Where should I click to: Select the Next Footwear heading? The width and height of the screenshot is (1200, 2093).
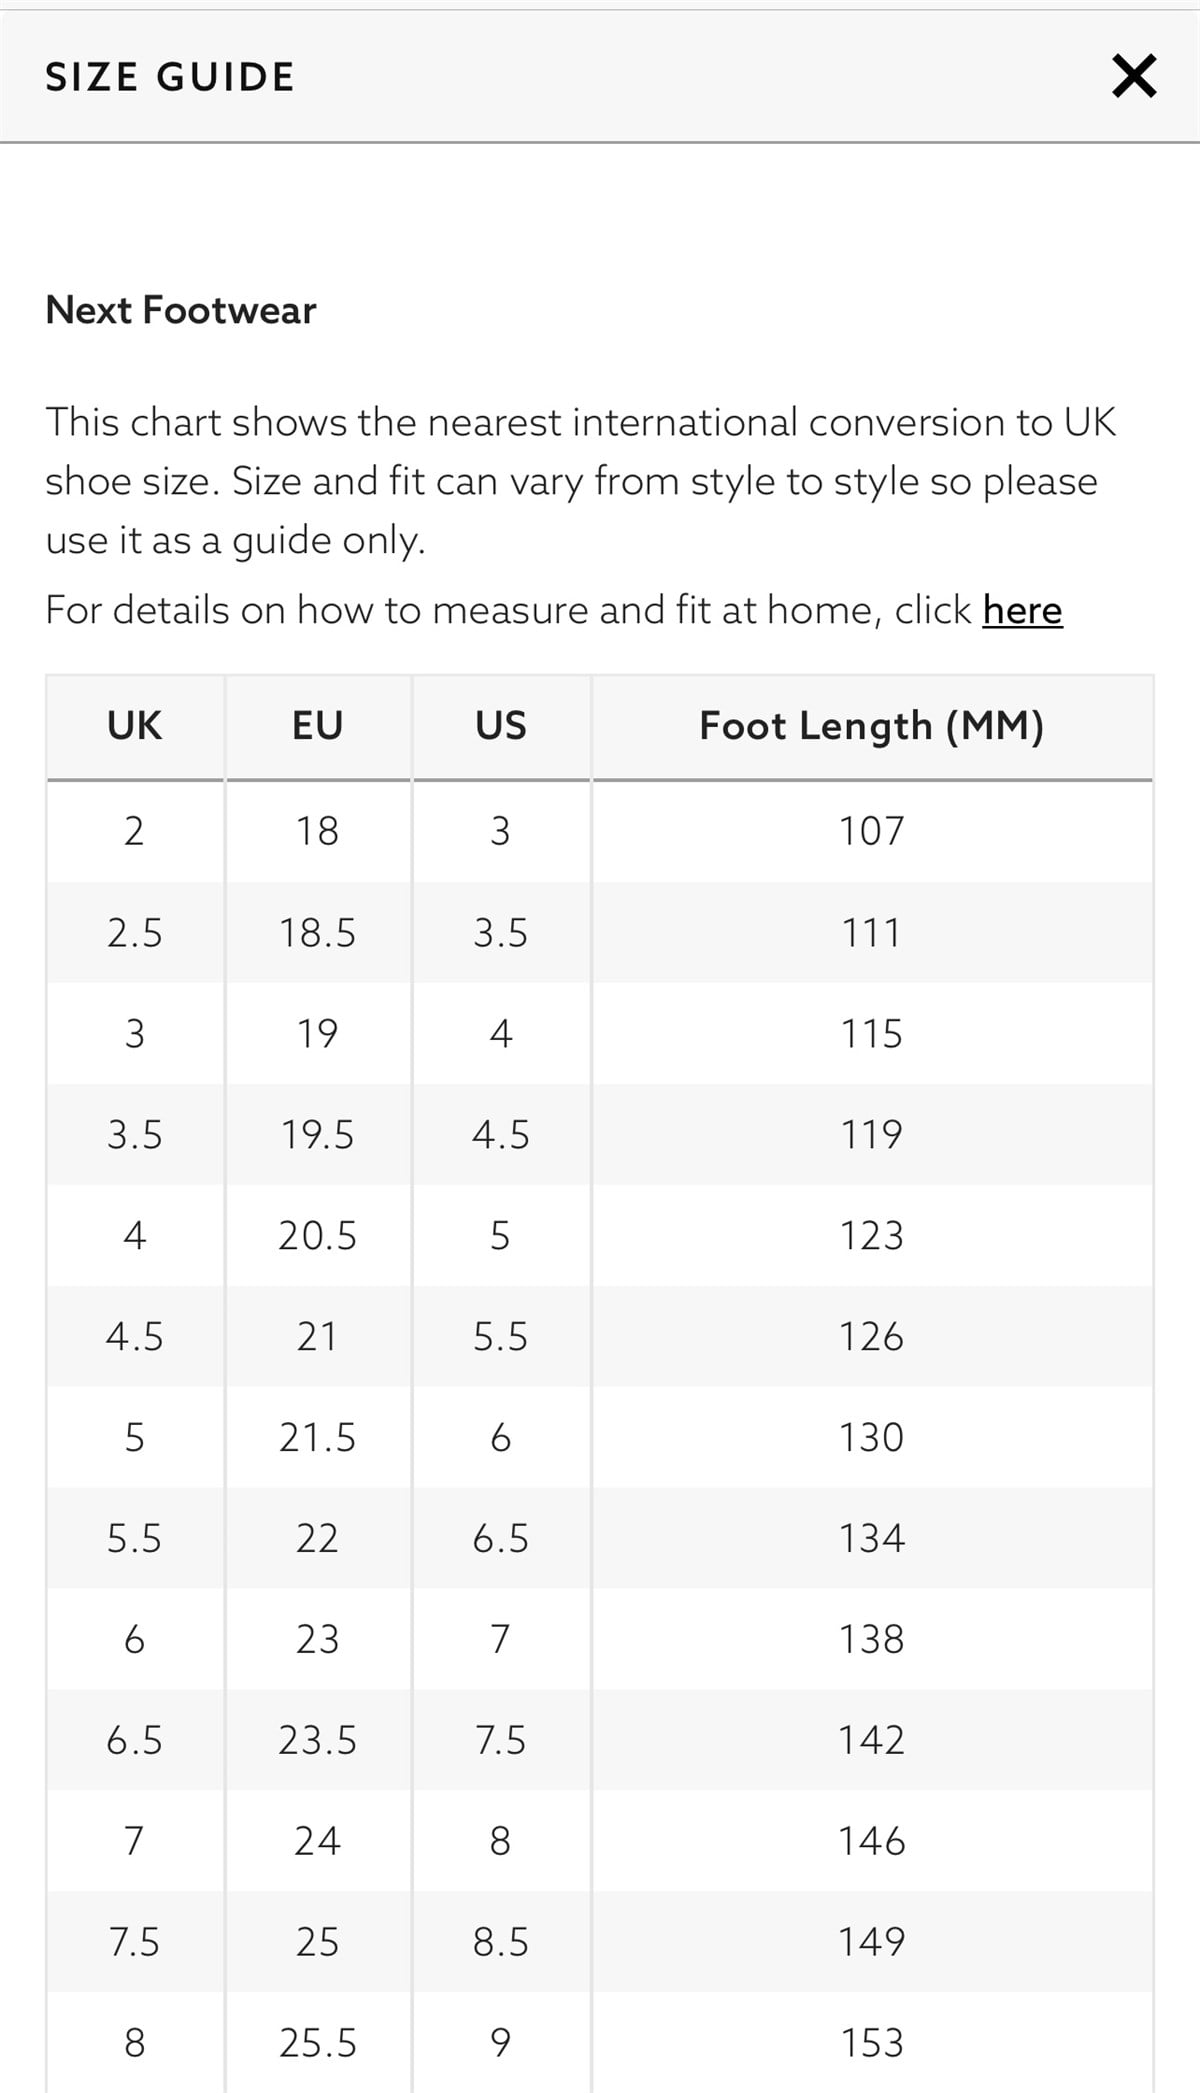tap(181, 310)
